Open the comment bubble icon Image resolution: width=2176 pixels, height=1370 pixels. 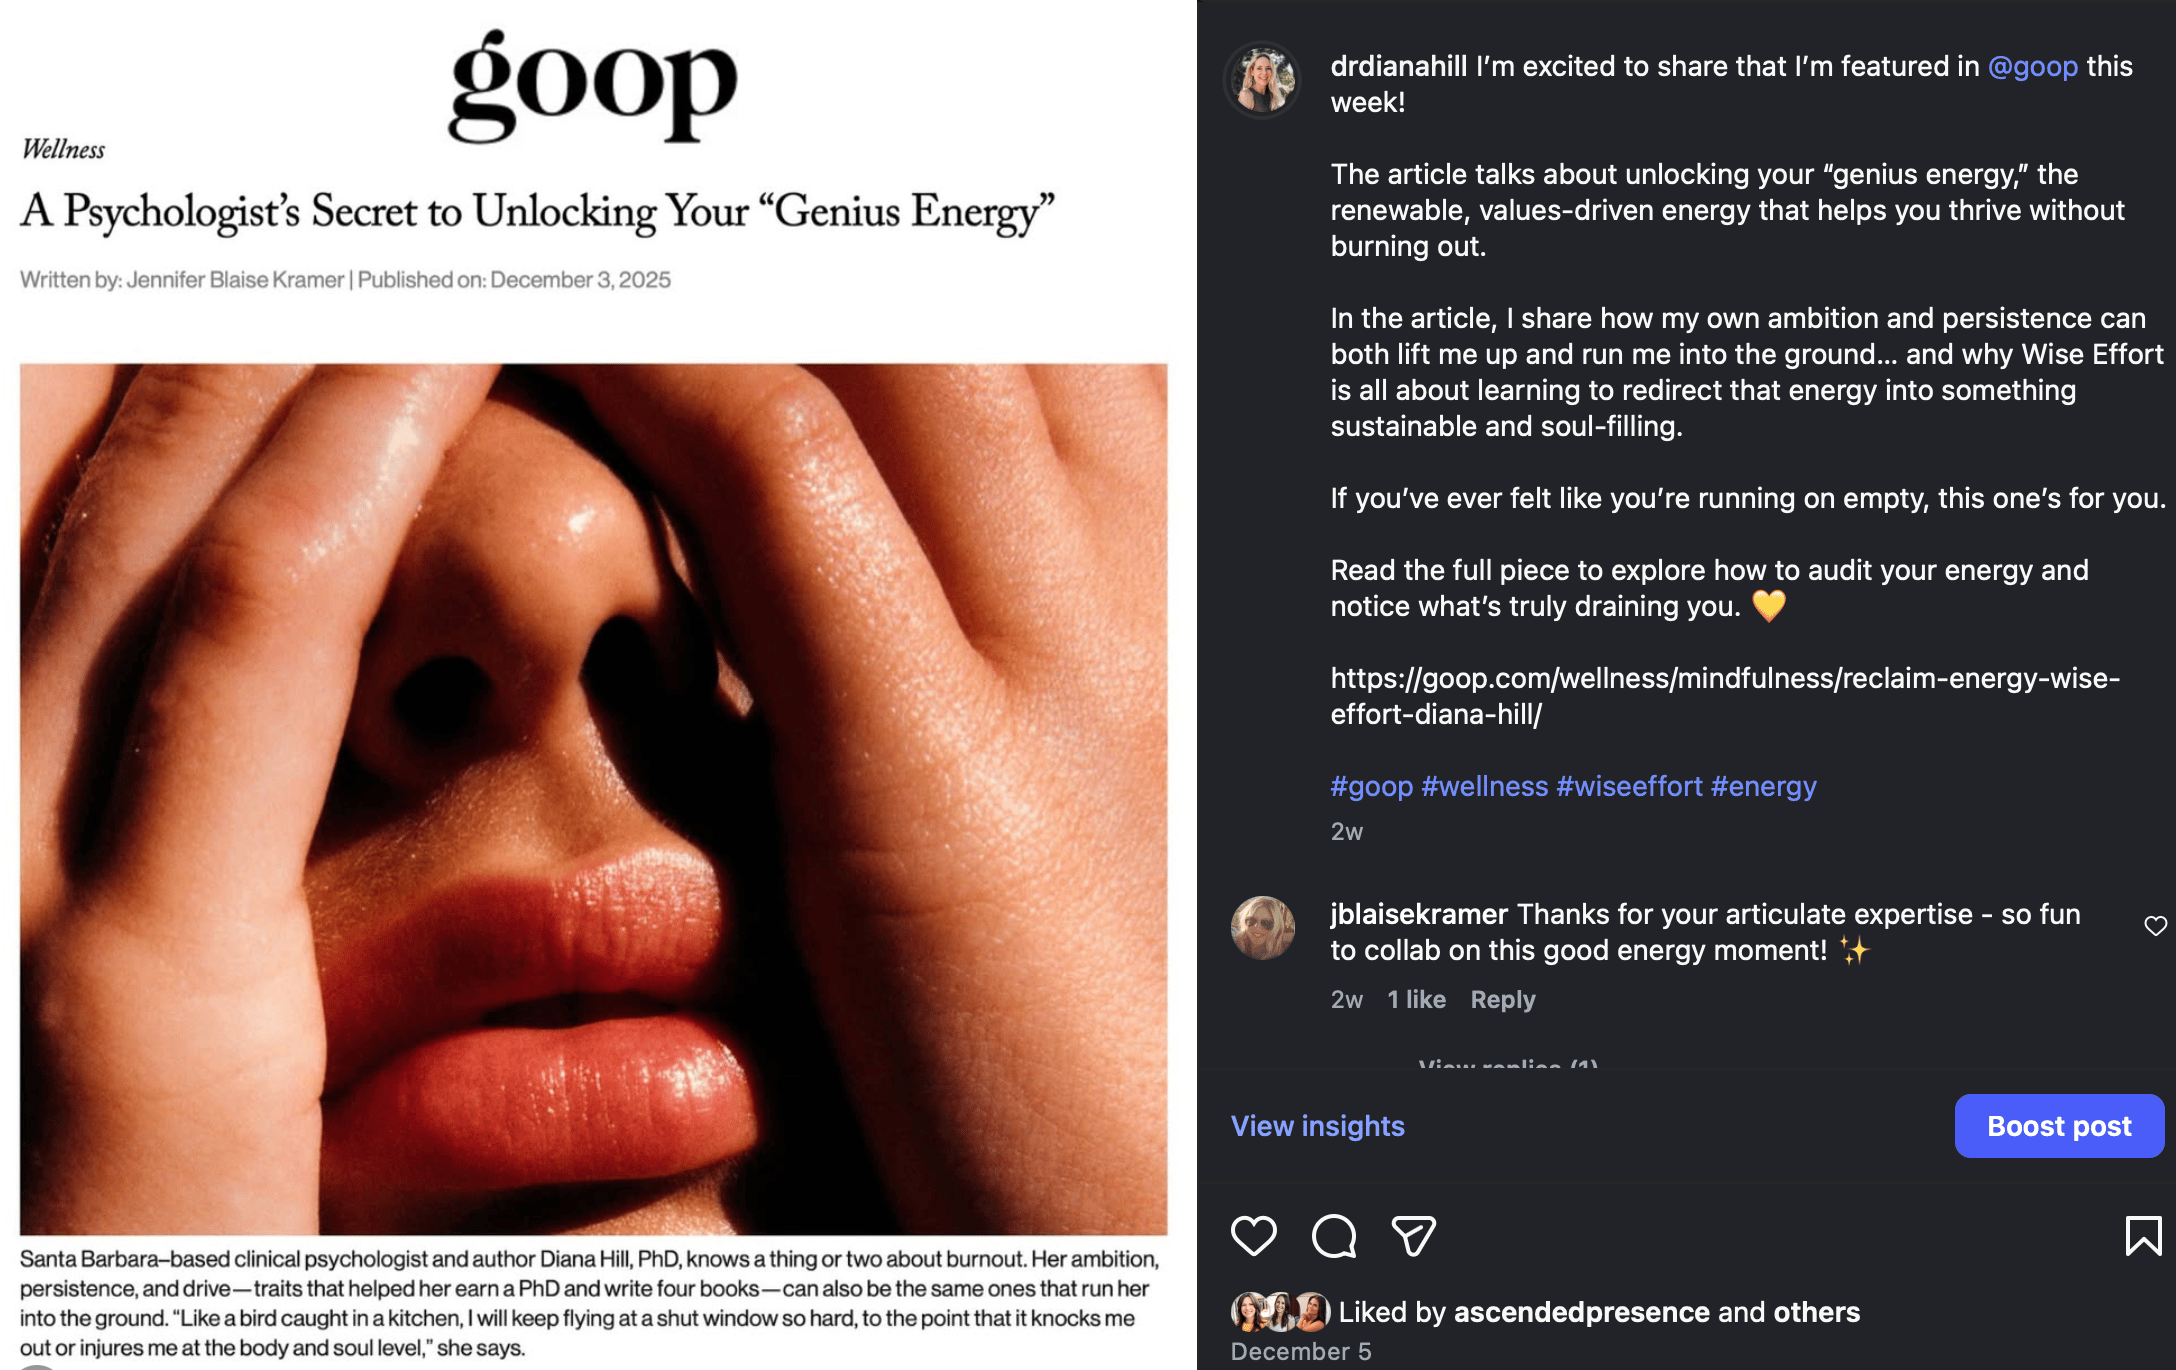1334,1236
